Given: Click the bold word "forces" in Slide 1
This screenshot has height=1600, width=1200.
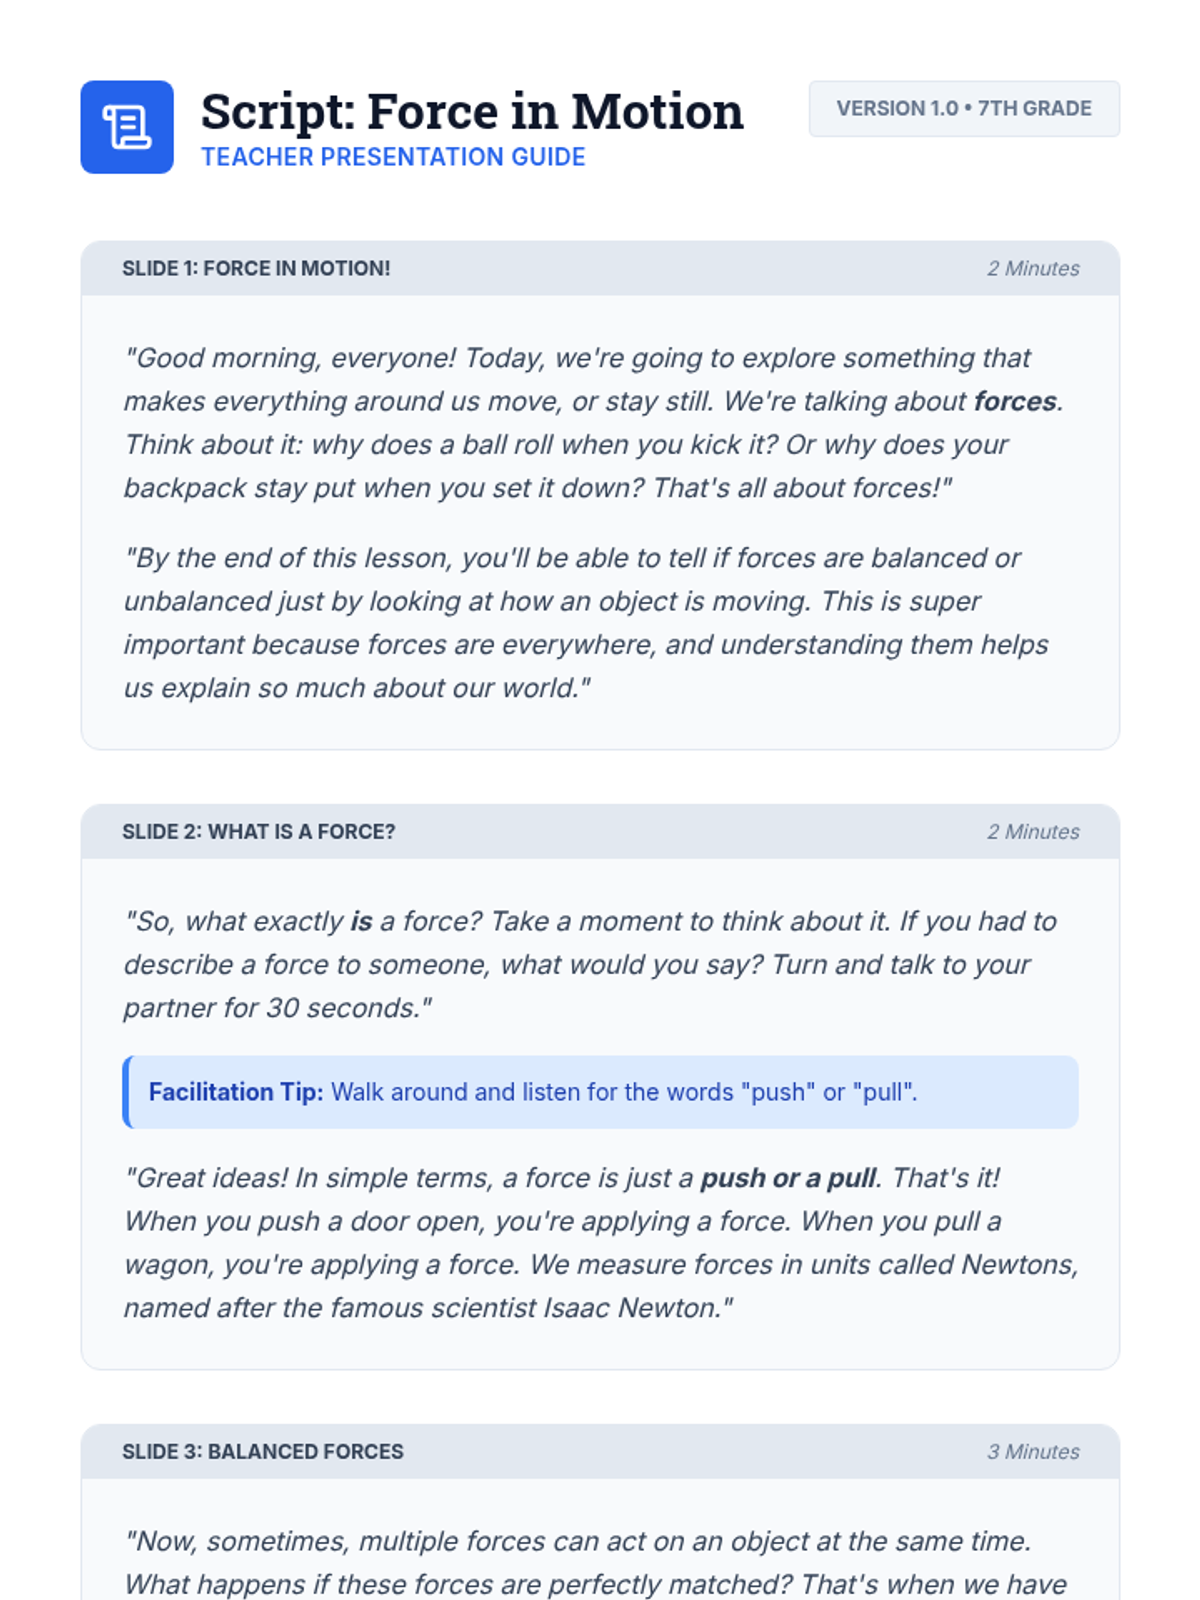Looking at the screenshot, I should coord(1015,401).
